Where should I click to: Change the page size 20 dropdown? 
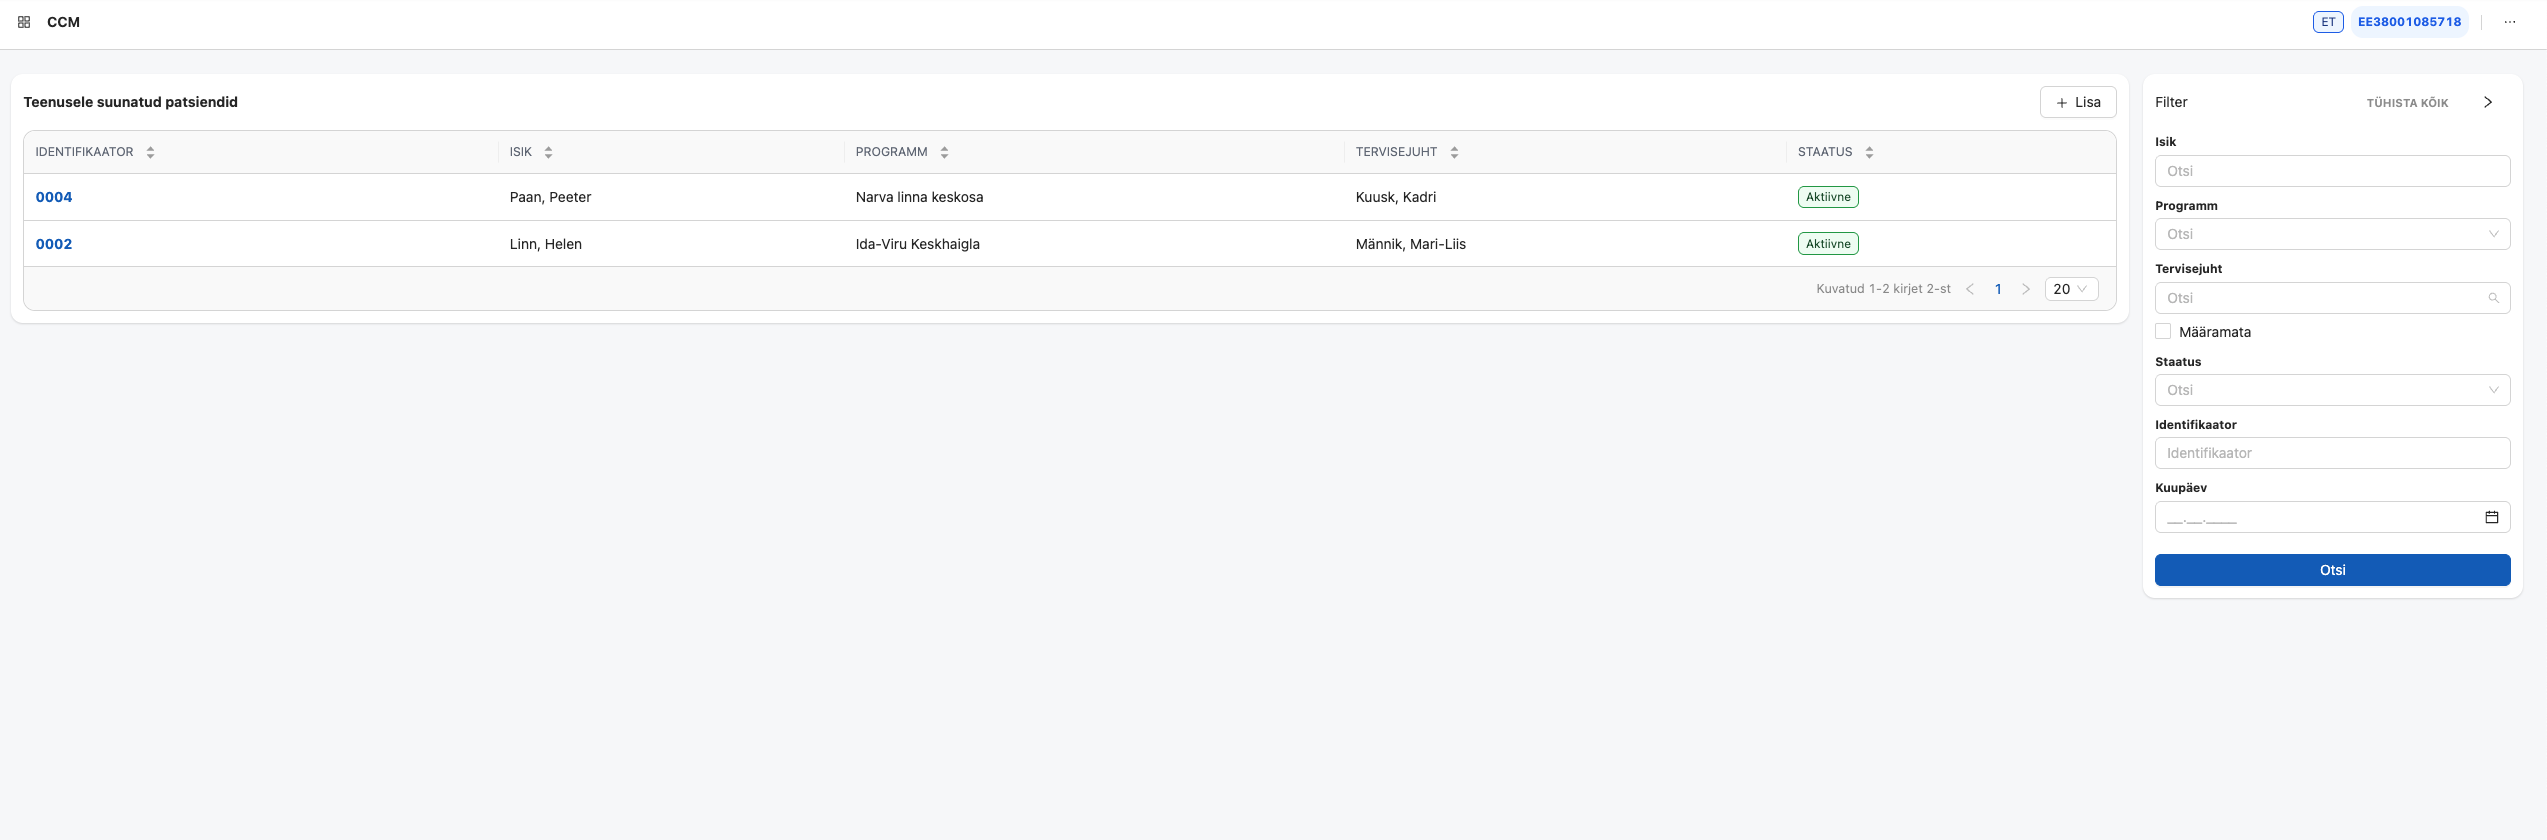(x=2071, y=289)
